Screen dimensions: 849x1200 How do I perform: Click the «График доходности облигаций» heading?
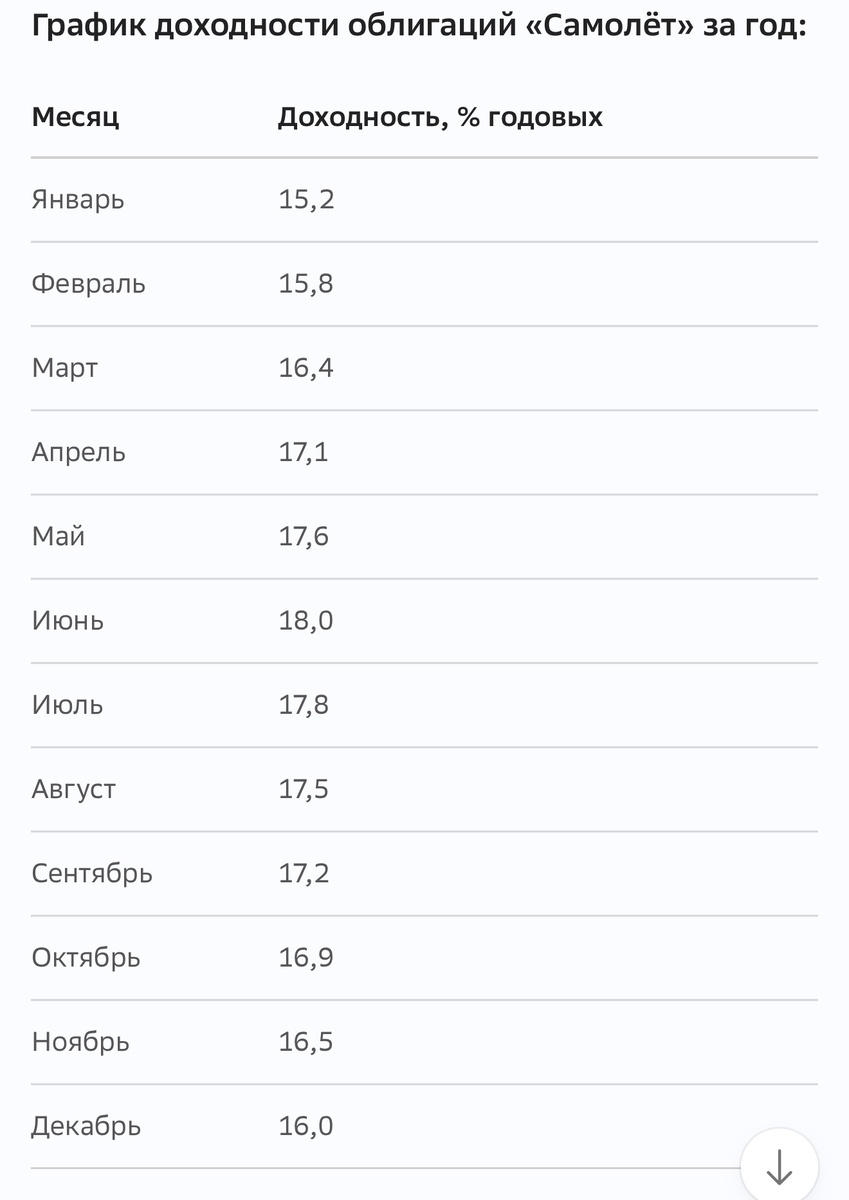coord(419,26)
